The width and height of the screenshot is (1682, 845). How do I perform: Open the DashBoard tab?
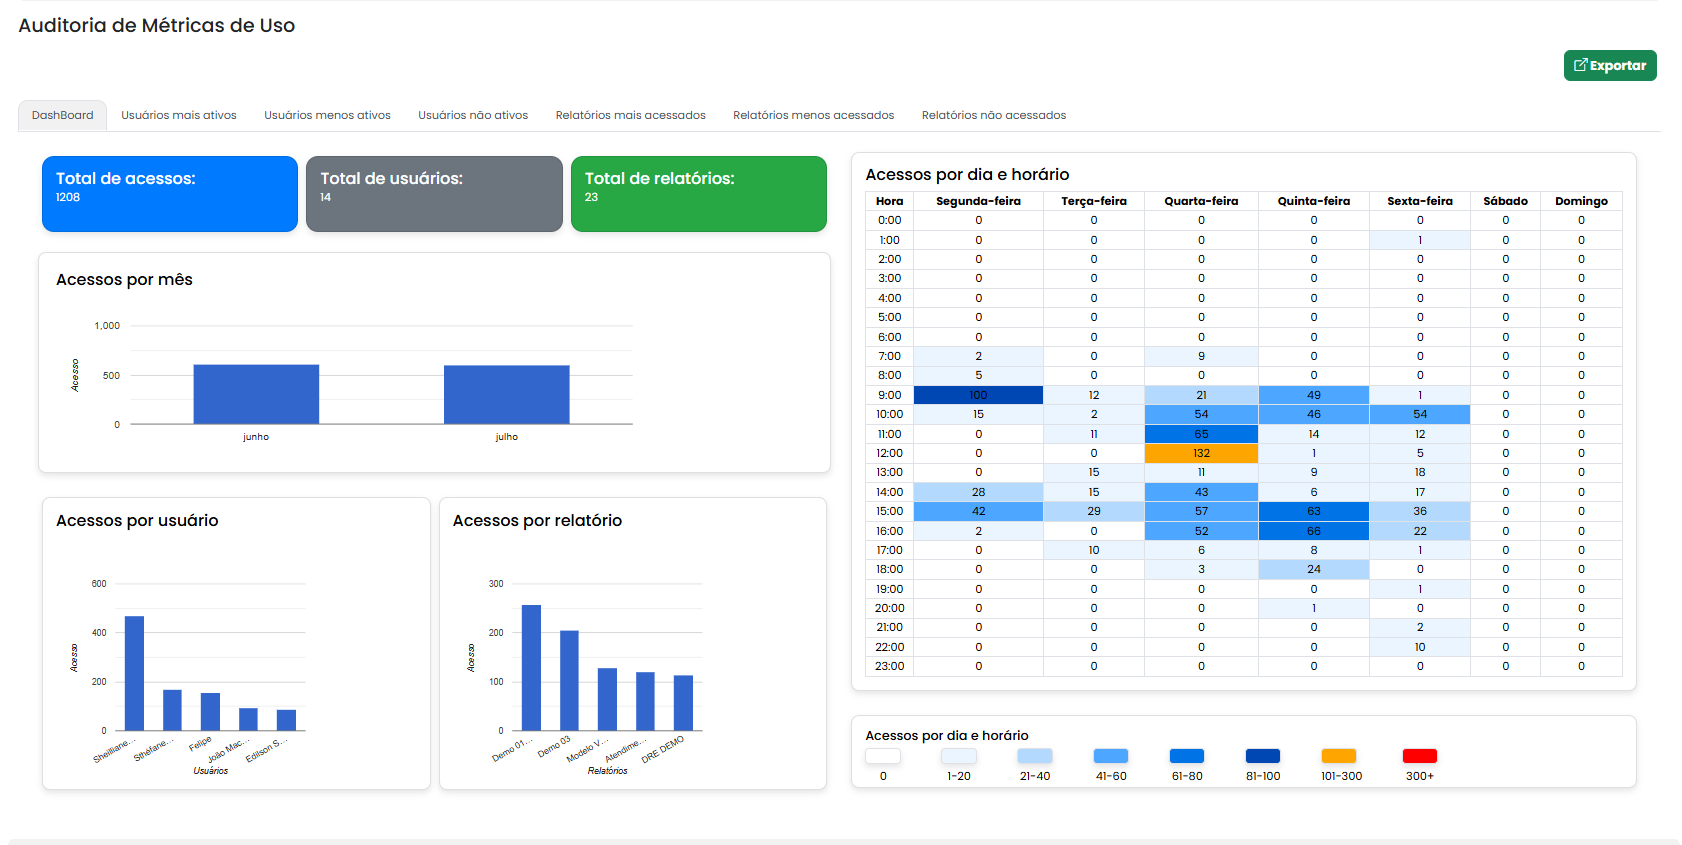point(62,115)
